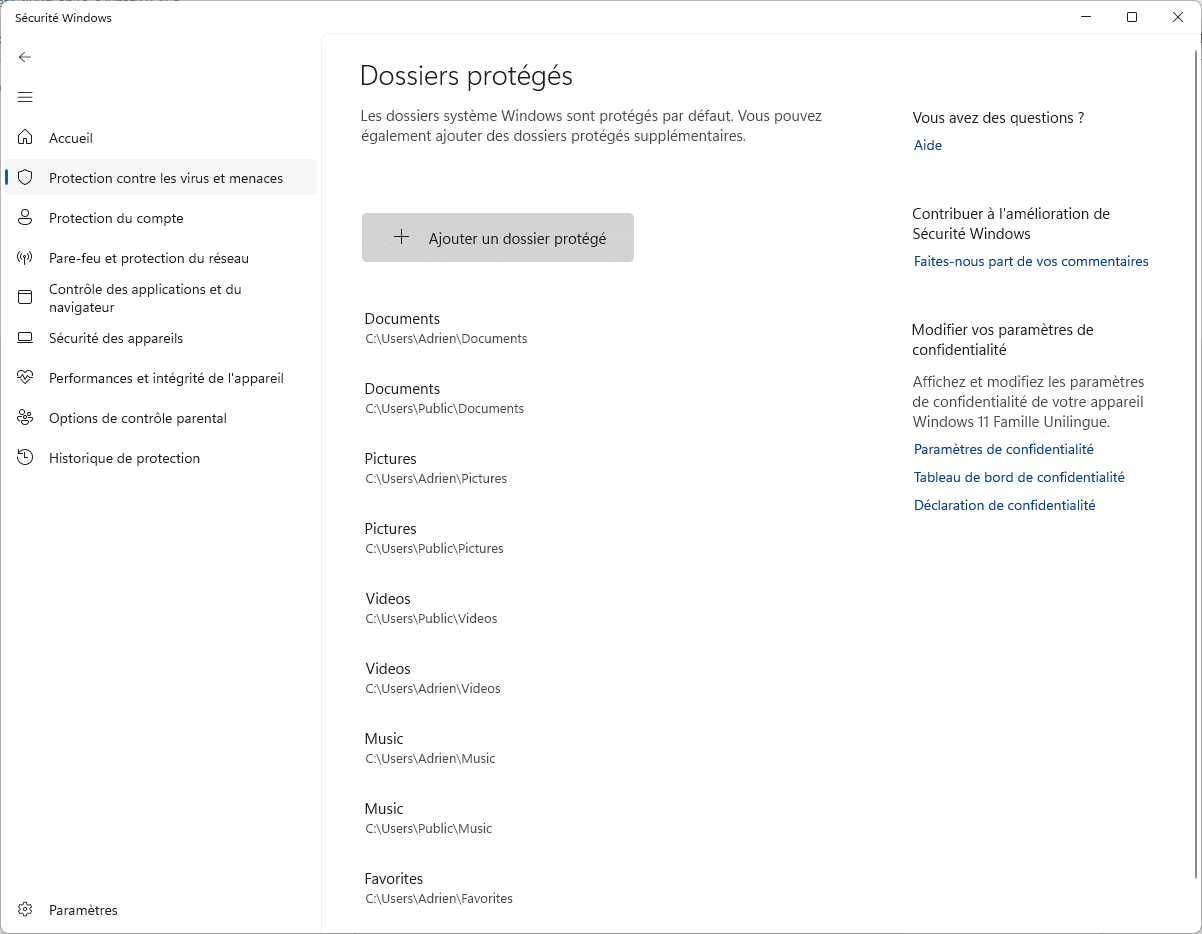Click the Dossiers protégés page heading
Viewport: 1202px width, 934px height.
[x=466, y=77]
